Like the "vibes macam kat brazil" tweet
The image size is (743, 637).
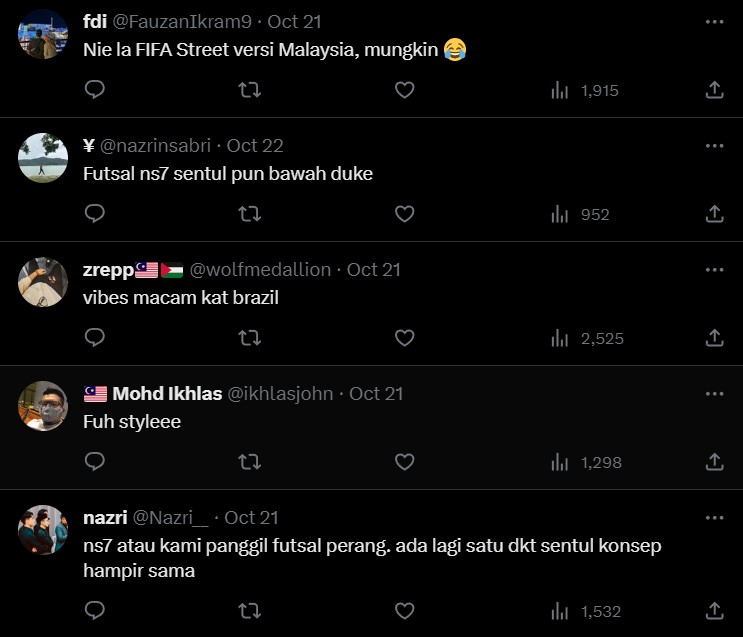[404, 338]
